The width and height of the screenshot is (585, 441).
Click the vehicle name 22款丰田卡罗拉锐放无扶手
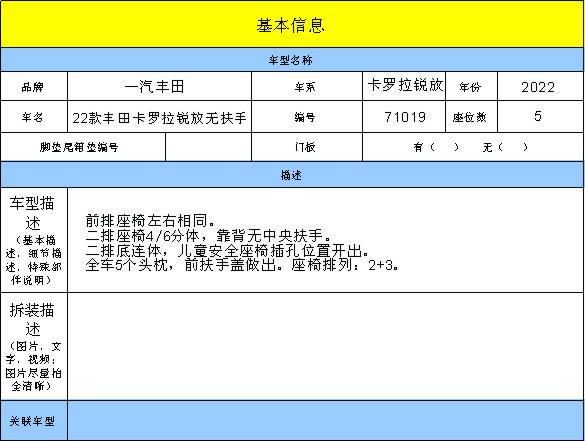[x=159, y=117]
